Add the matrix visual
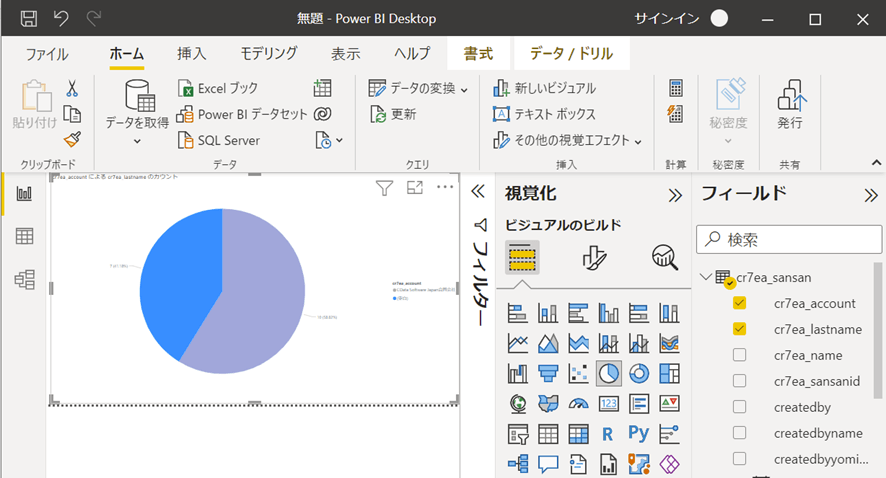 (578, 434)
